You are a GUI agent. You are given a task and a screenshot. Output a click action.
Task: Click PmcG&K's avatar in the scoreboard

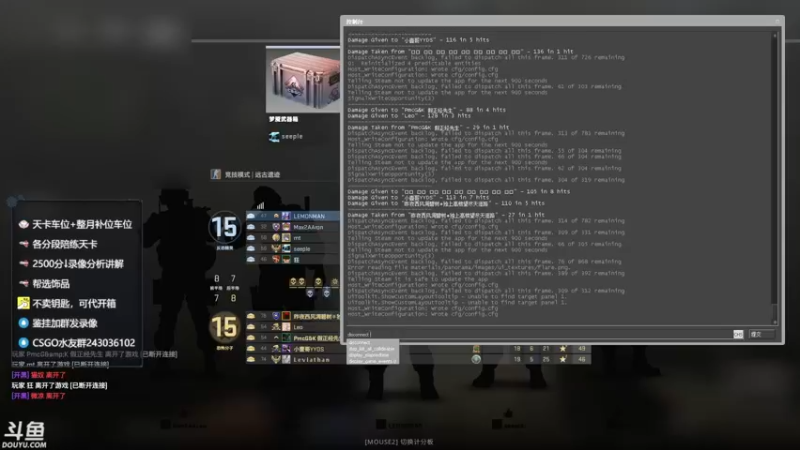tap(286, 338)
